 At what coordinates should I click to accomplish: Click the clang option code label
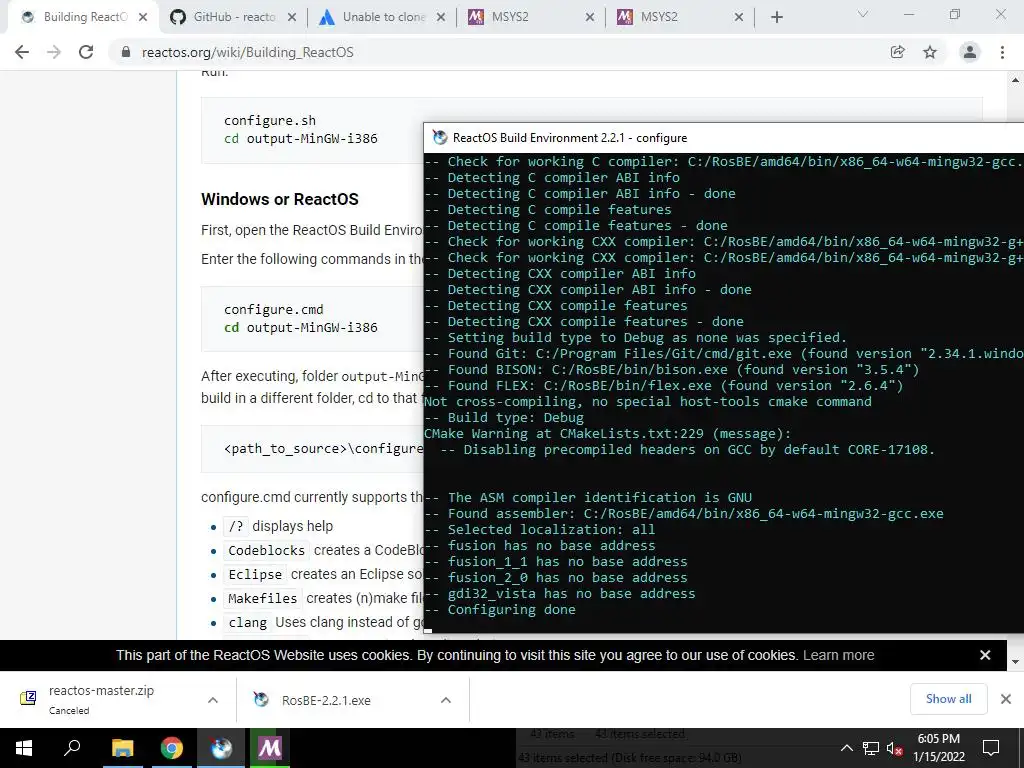248,623
